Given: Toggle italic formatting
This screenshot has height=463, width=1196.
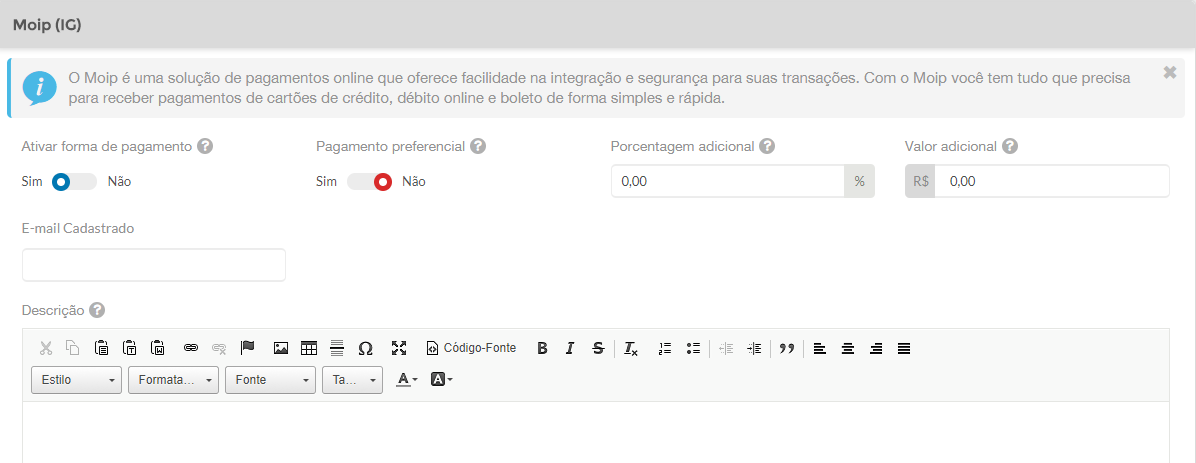Looking at the screenshot, I should pyautogui.click(x=570, y=349).
